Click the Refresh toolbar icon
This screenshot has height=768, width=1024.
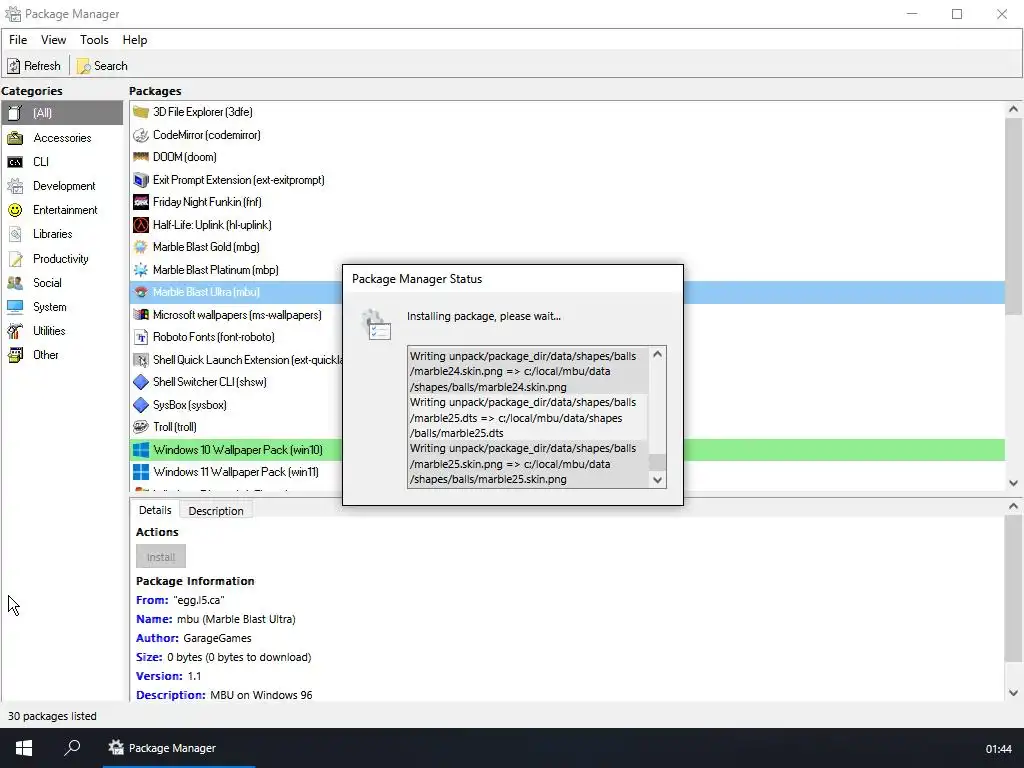(14, 66)
